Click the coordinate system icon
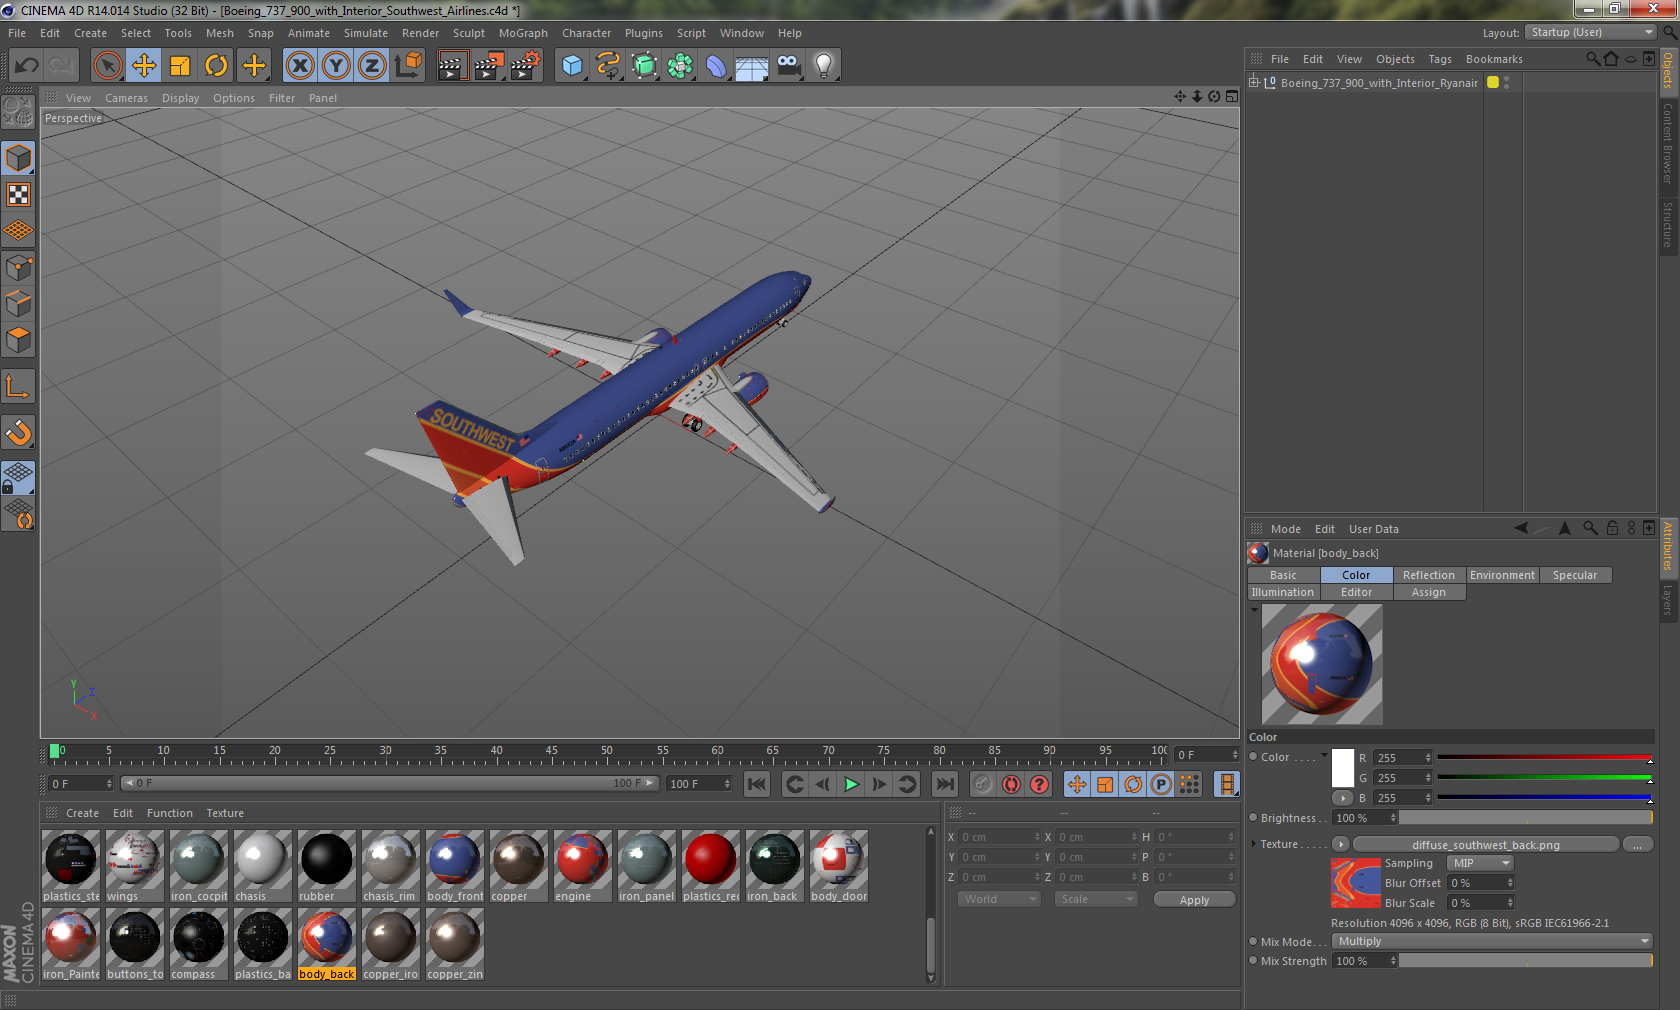This screenshot has width=1680, height=1010. [x=408, y=66]
